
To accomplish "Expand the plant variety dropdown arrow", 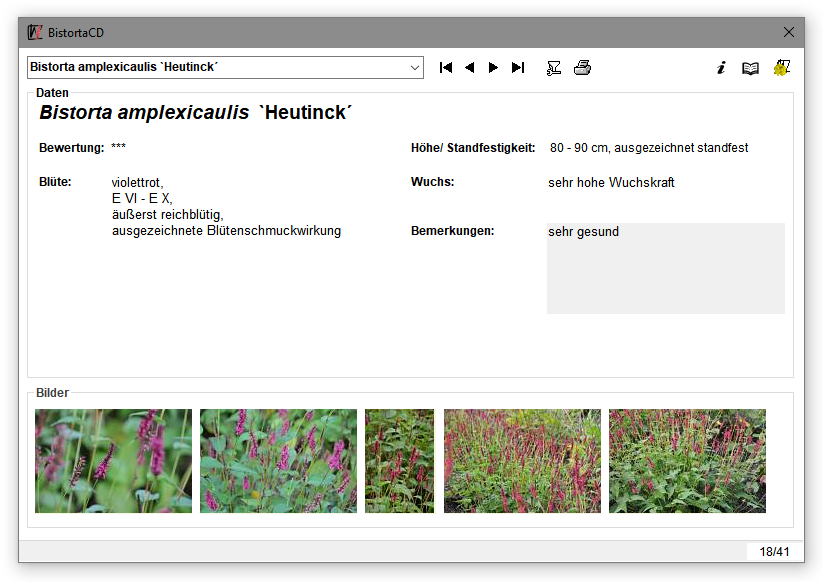I will pyautogui.click(x=415, y=68).
